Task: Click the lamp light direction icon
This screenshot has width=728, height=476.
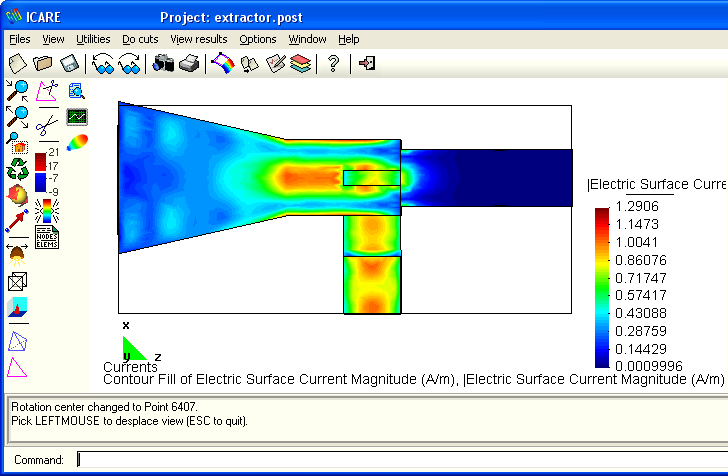Action: pos(18,254)
